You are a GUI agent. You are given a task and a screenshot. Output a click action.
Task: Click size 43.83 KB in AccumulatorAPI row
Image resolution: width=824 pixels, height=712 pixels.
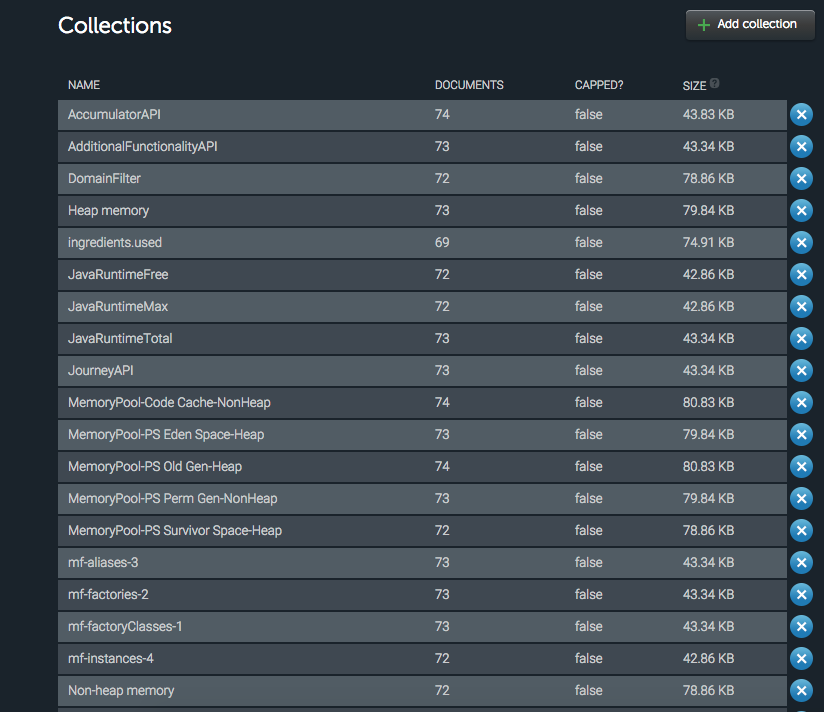[x=708, y=115]
